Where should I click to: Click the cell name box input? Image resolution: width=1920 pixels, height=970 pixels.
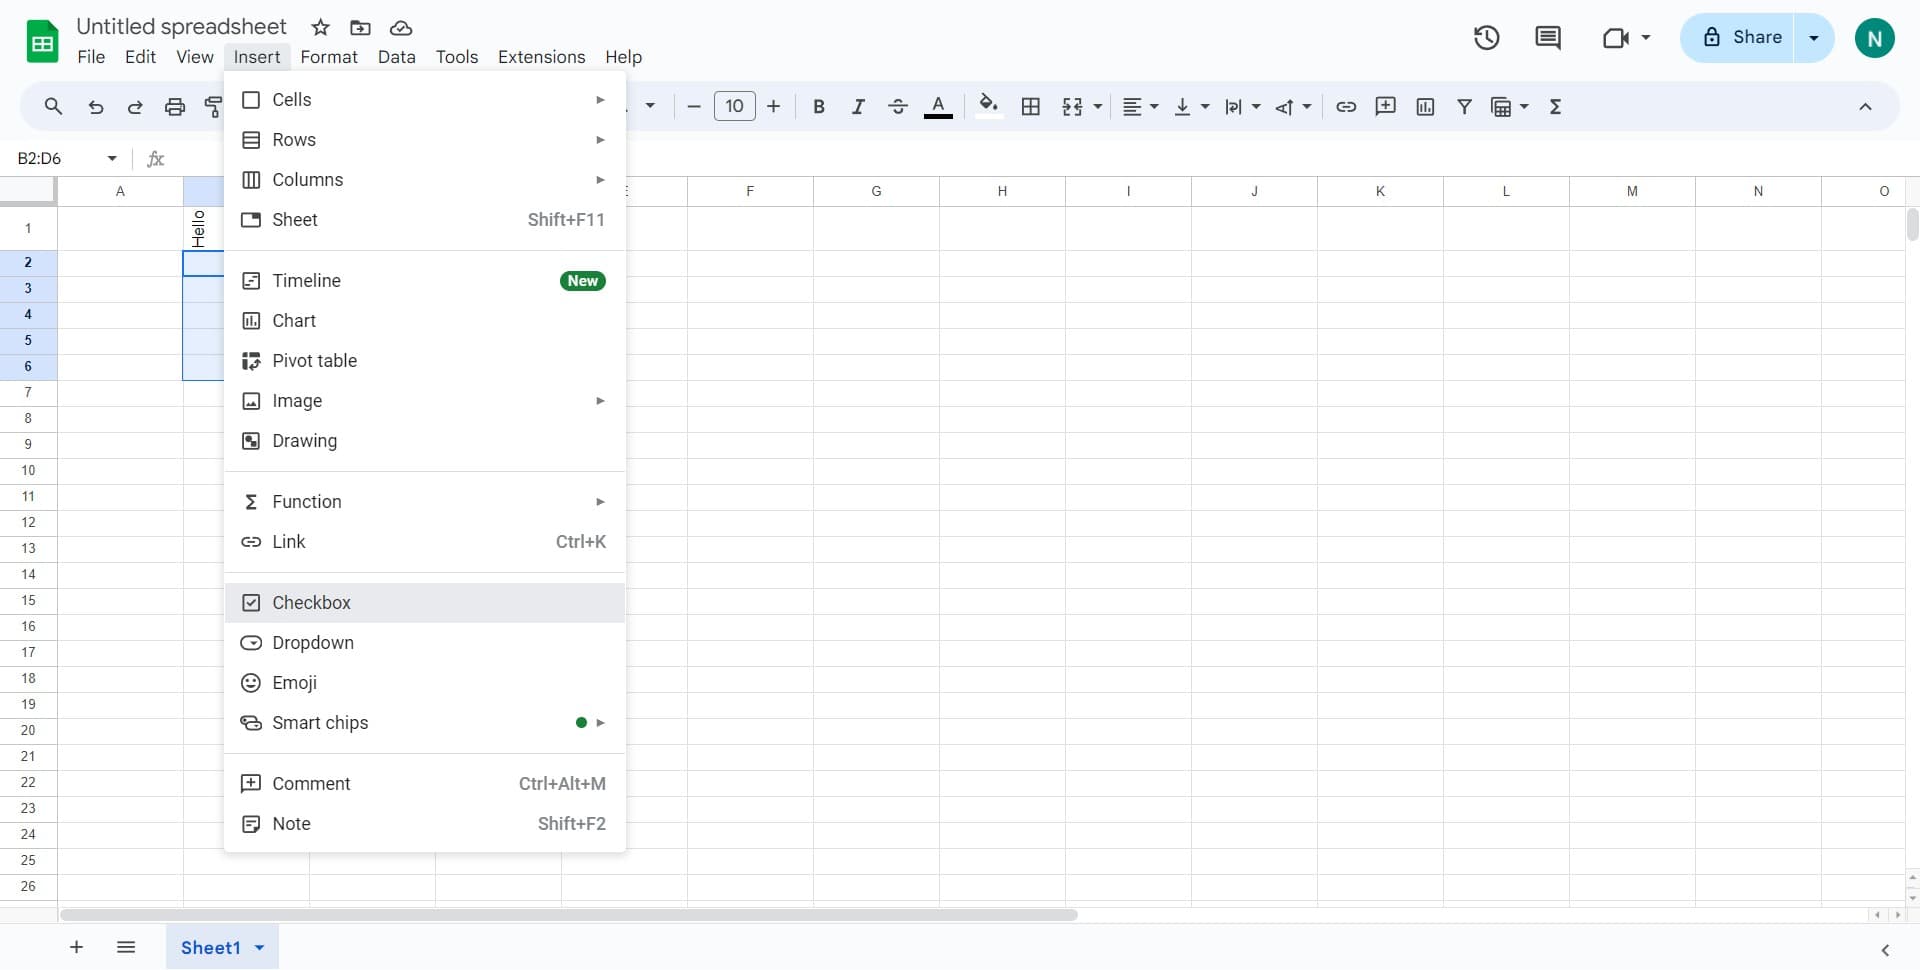click(55, 158)
